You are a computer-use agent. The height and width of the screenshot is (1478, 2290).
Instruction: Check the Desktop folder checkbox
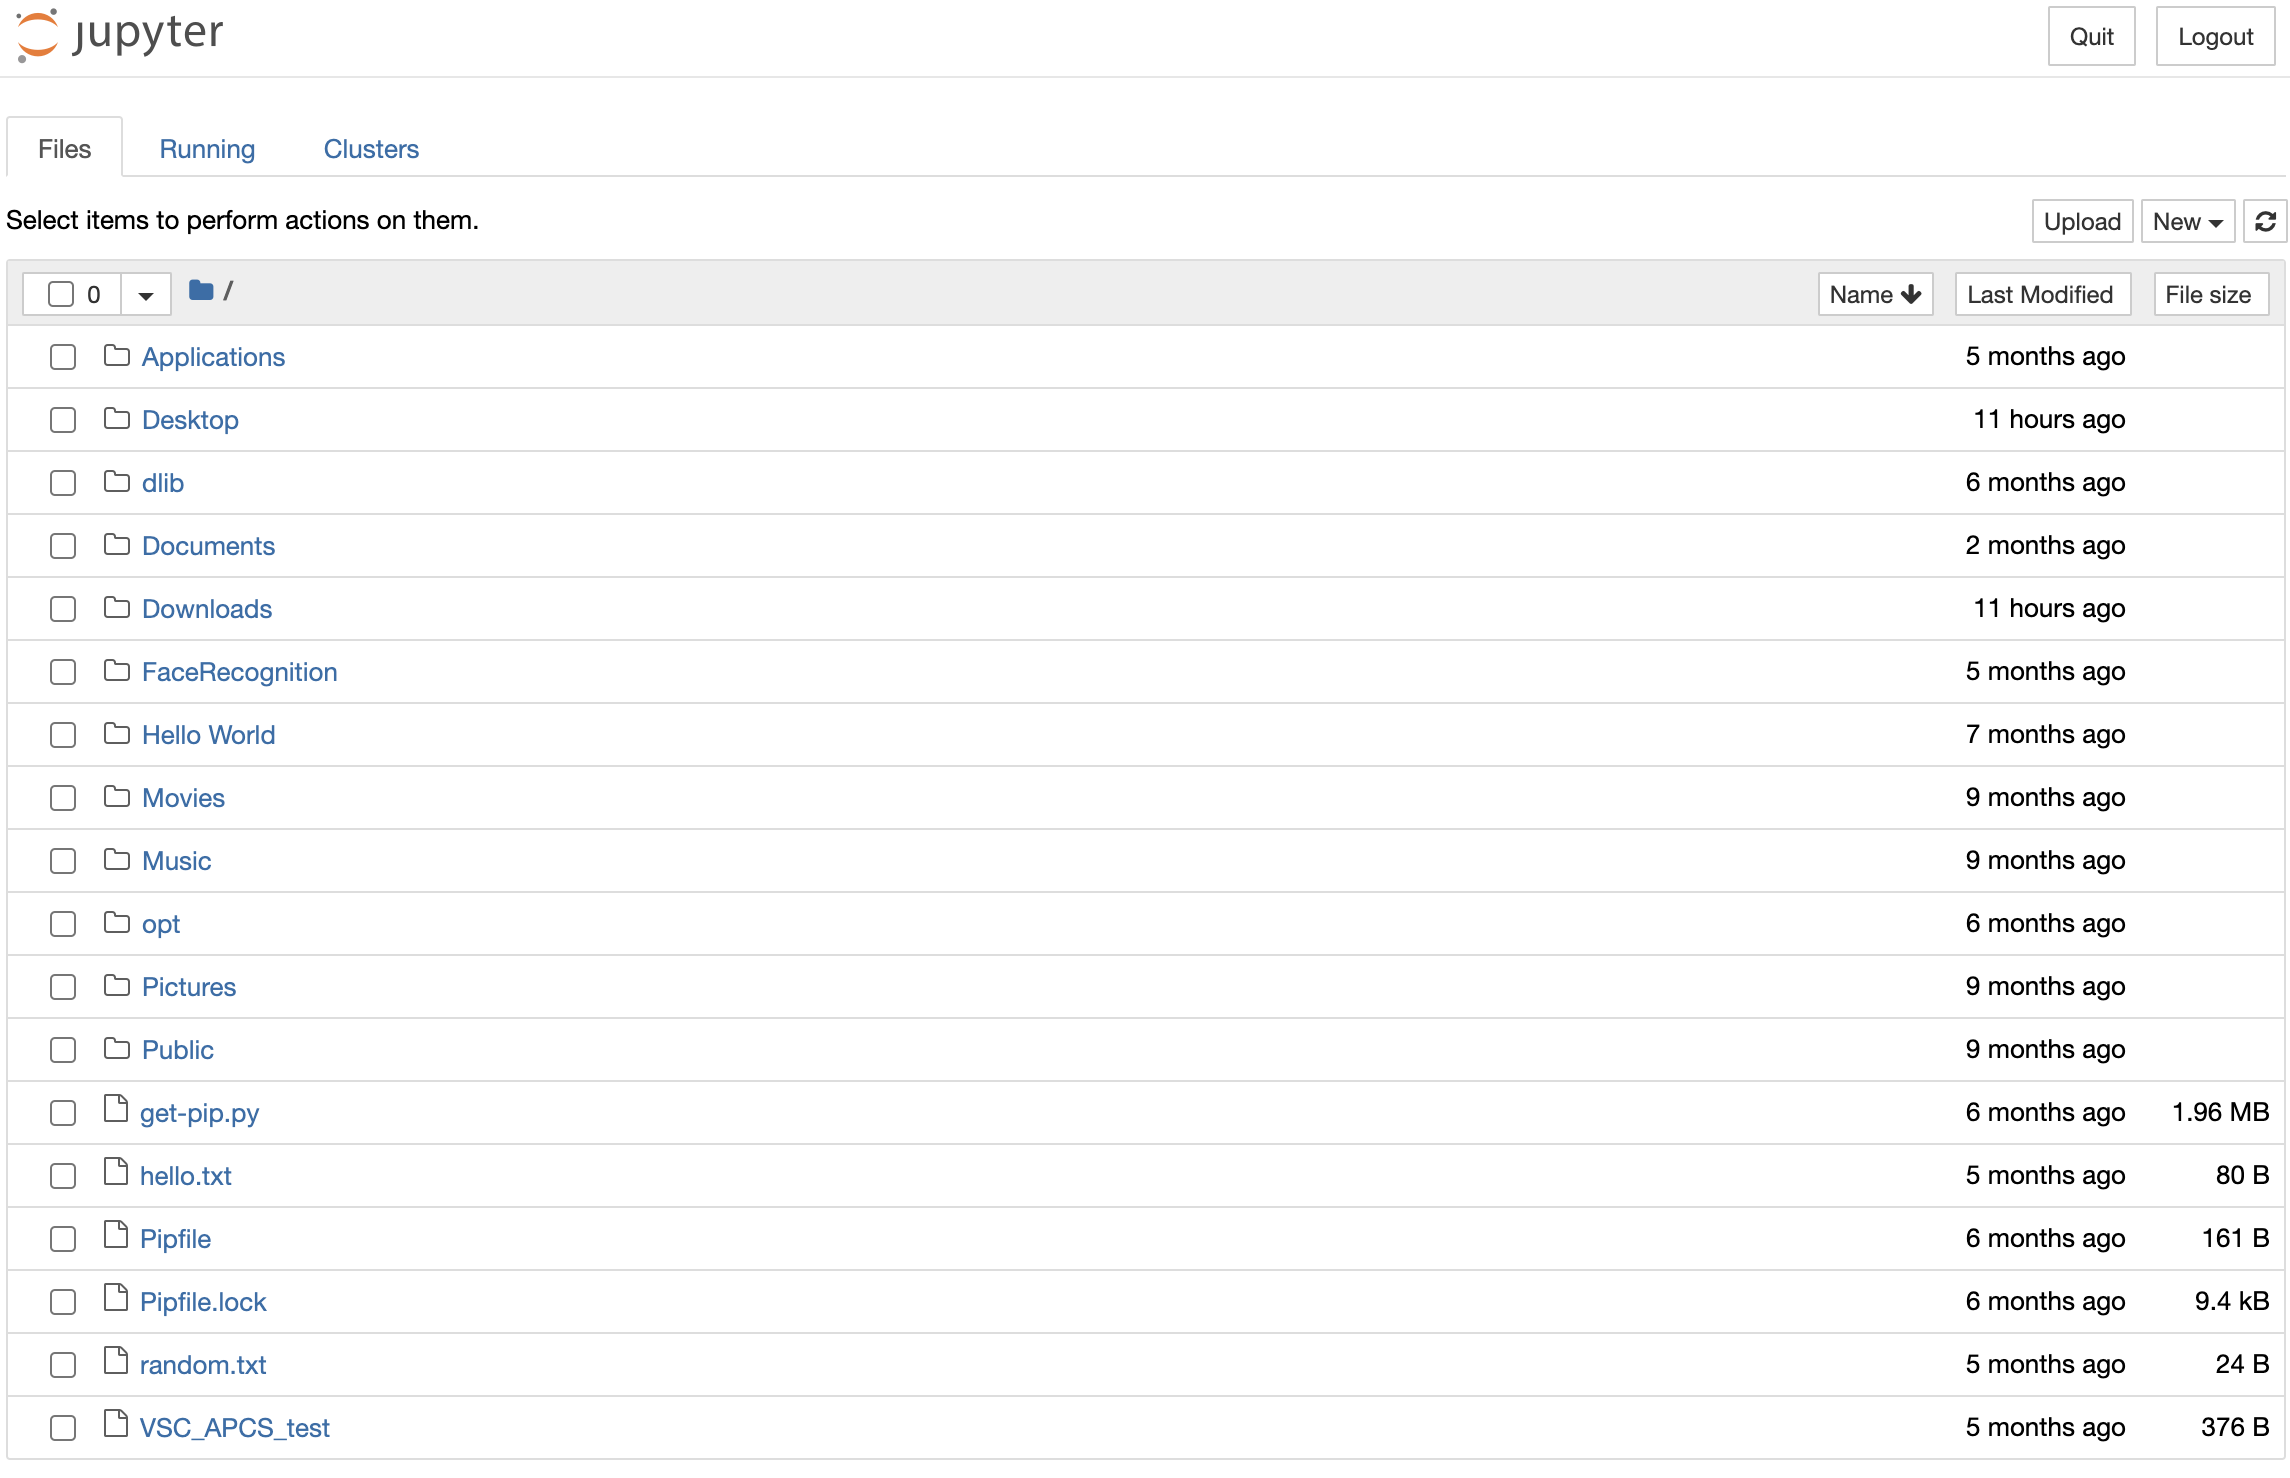click(63, 420)
